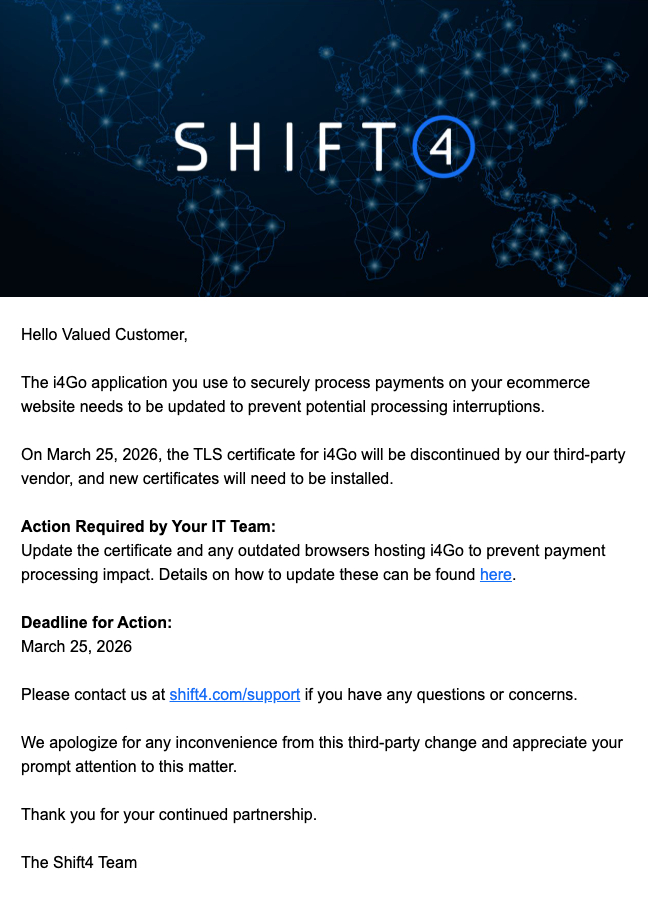Click "Thank you for your continued partnership." line
Screen dimensions: 648x902
[x=169, y=814]
